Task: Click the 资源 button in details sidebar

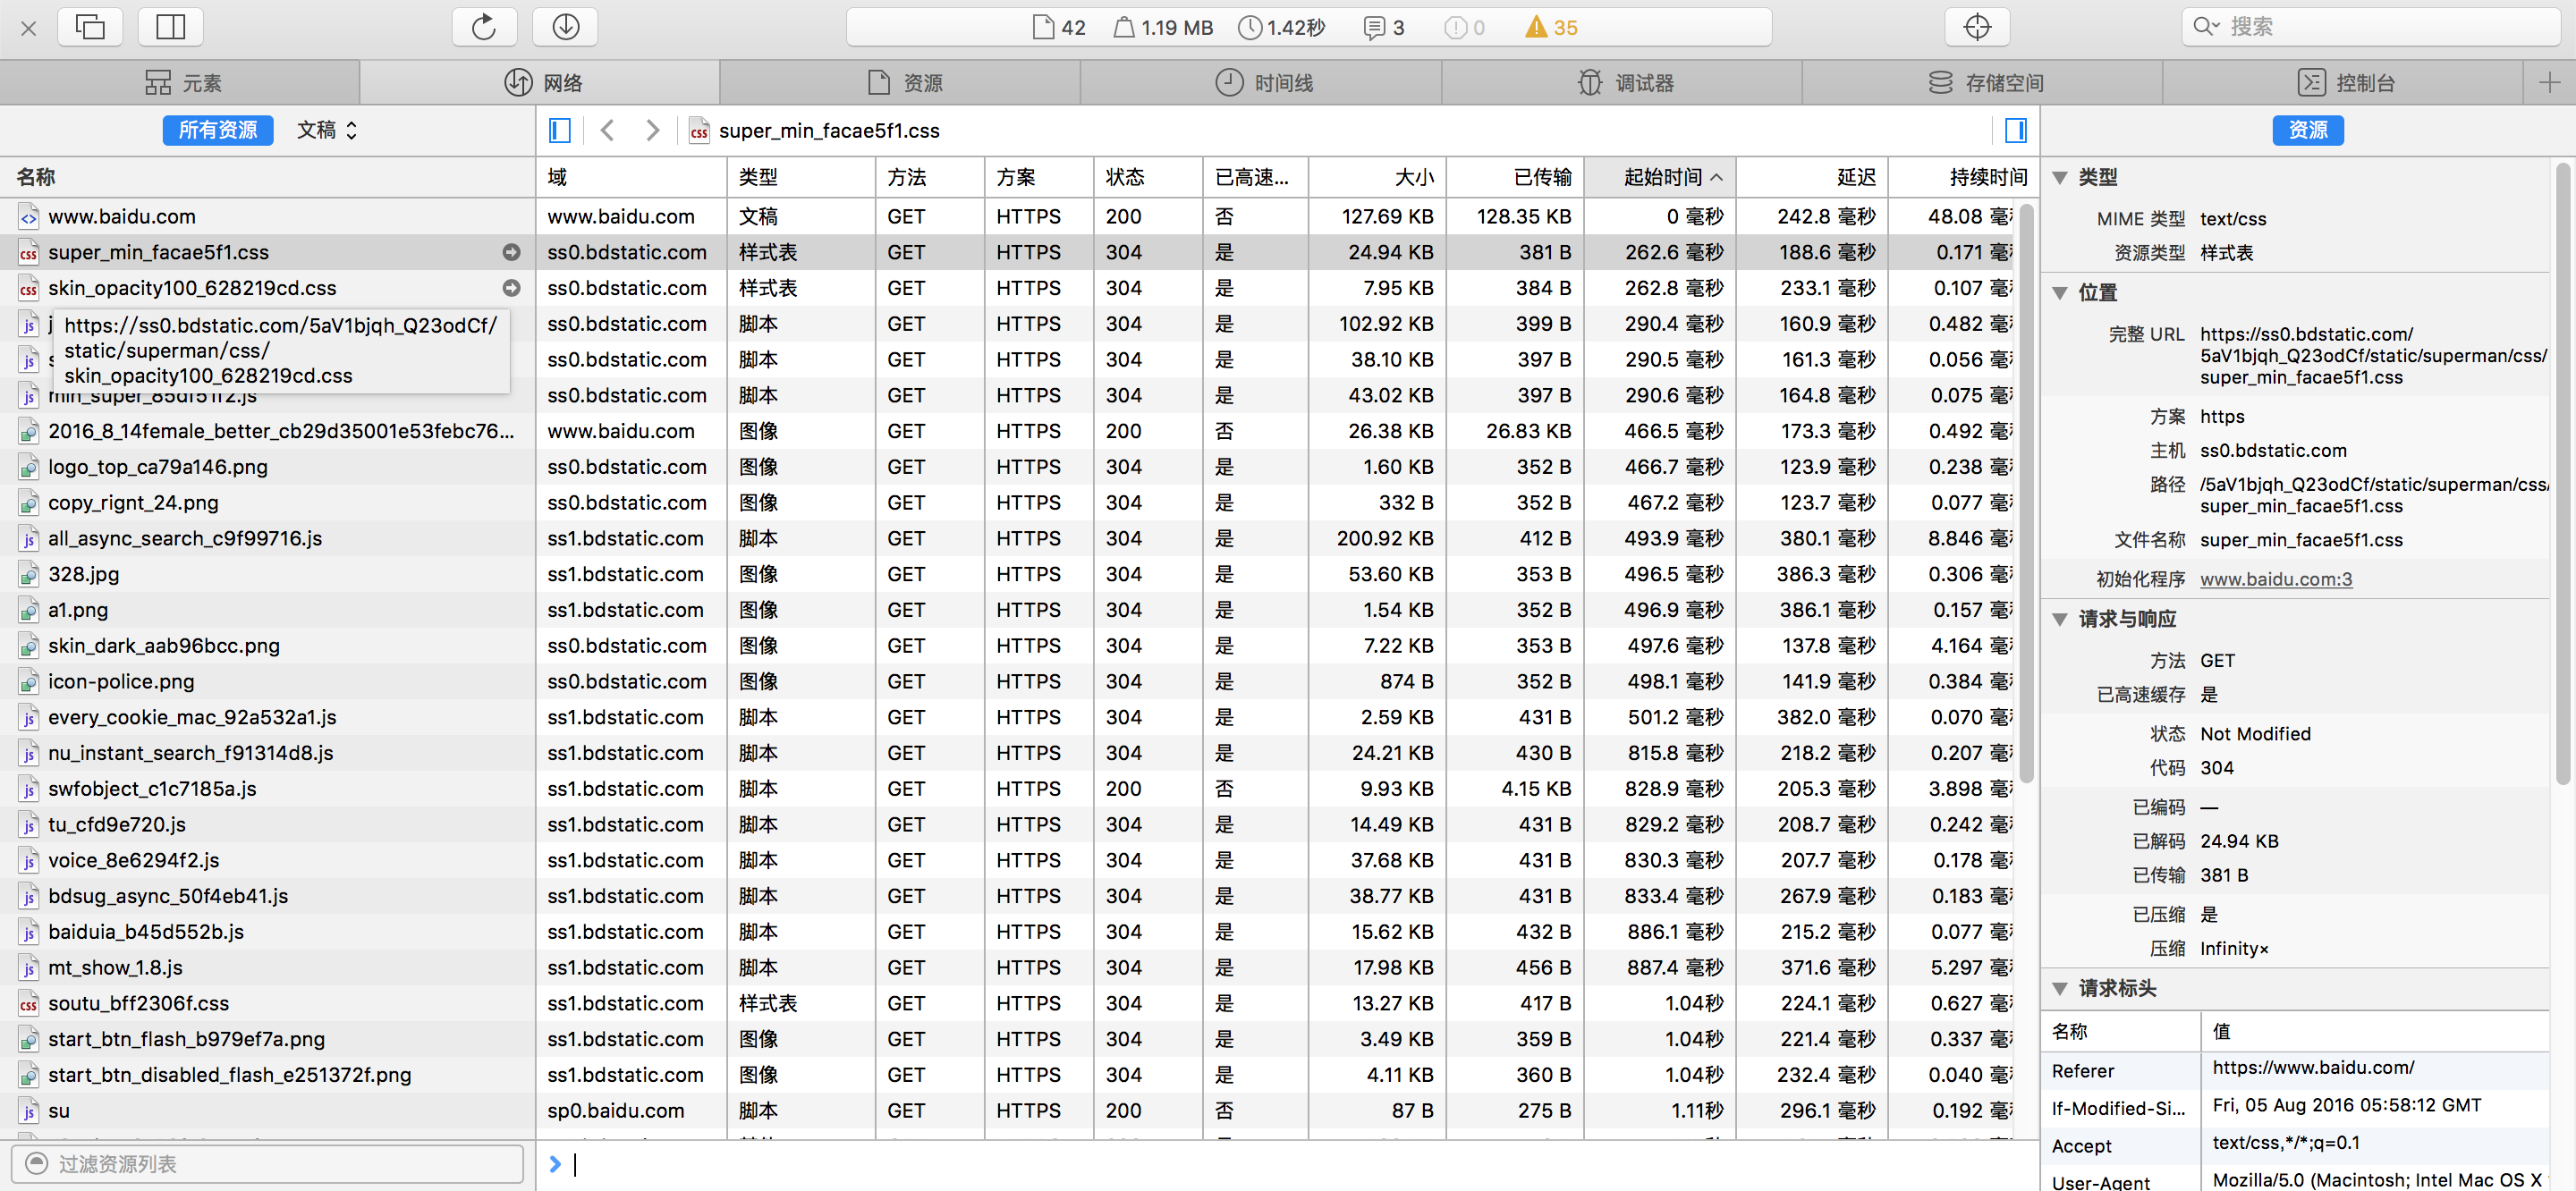Action: 2308,130
